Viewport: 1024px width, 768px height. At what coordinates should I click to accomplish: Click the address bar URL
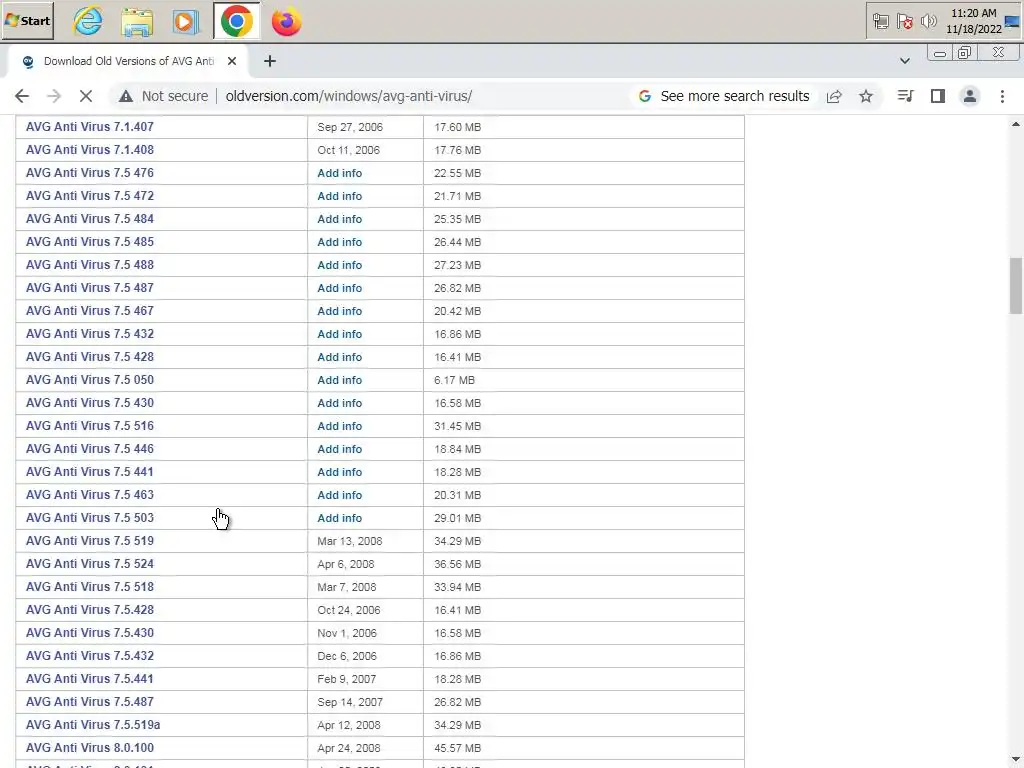click(349, 96)
